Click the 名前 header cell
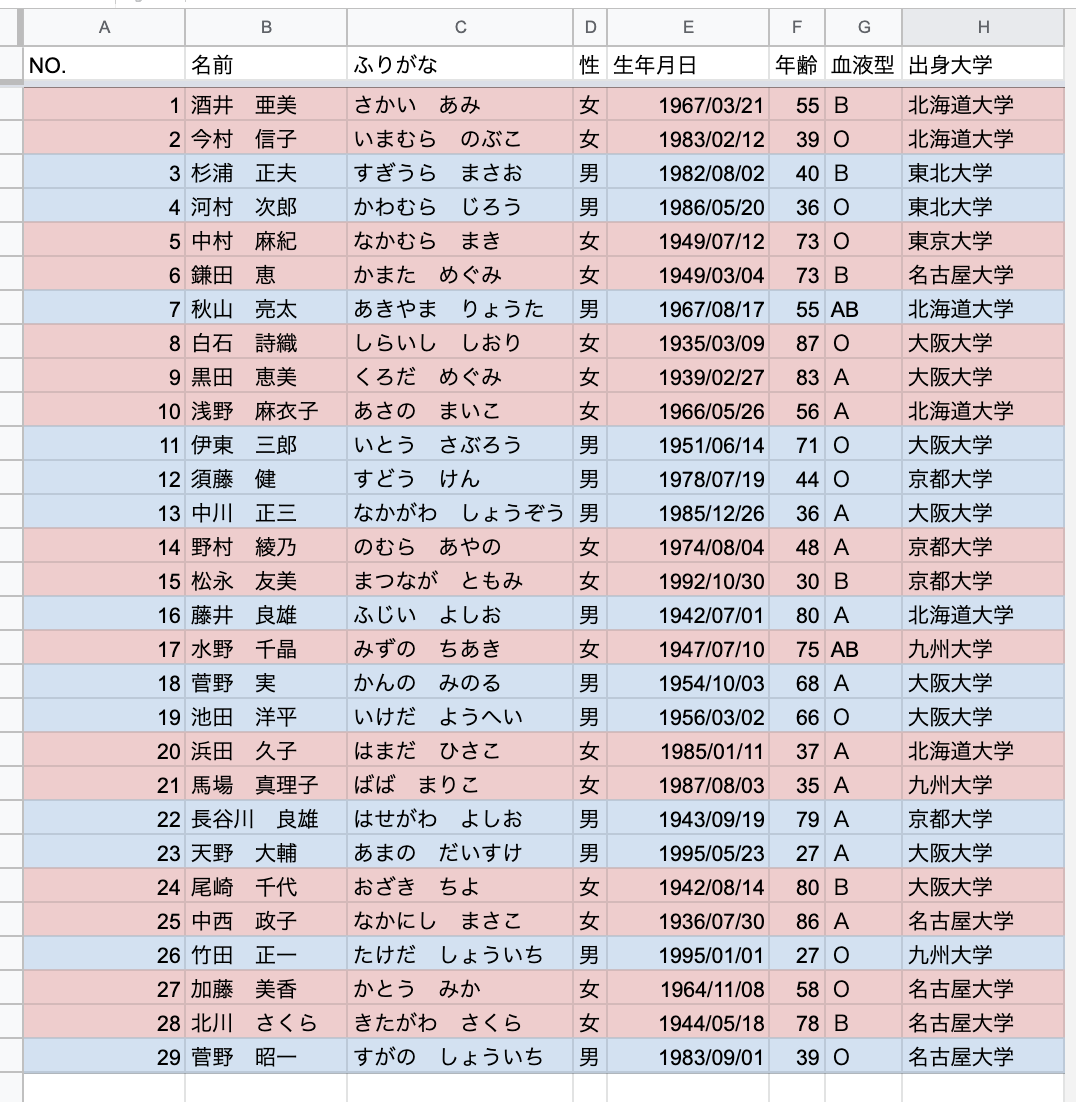1076x1102 pixels. pos(264,63)
